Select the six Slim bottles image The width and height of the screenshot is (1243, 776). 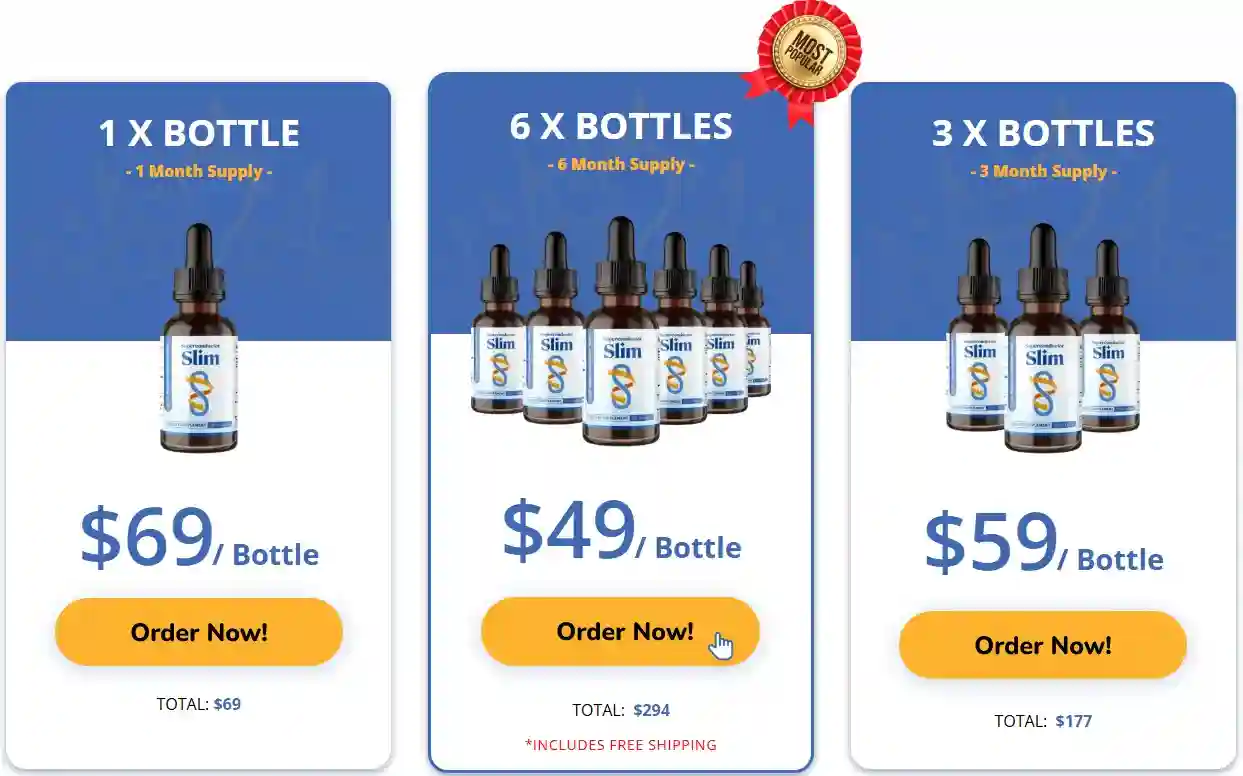pos(621,330)
